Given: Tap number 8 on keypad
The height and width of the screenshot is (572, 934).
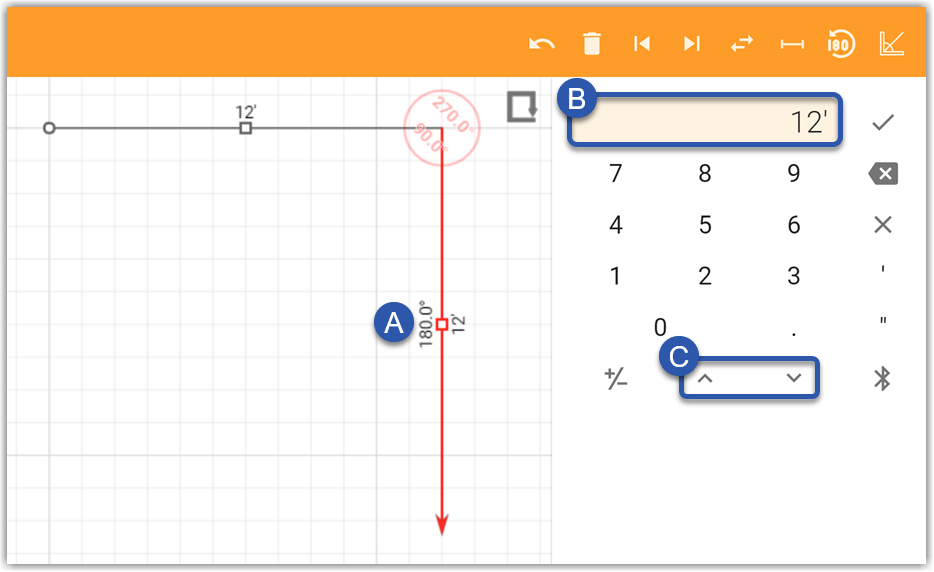Looking at the screenshot, I should tap(705, 173).
